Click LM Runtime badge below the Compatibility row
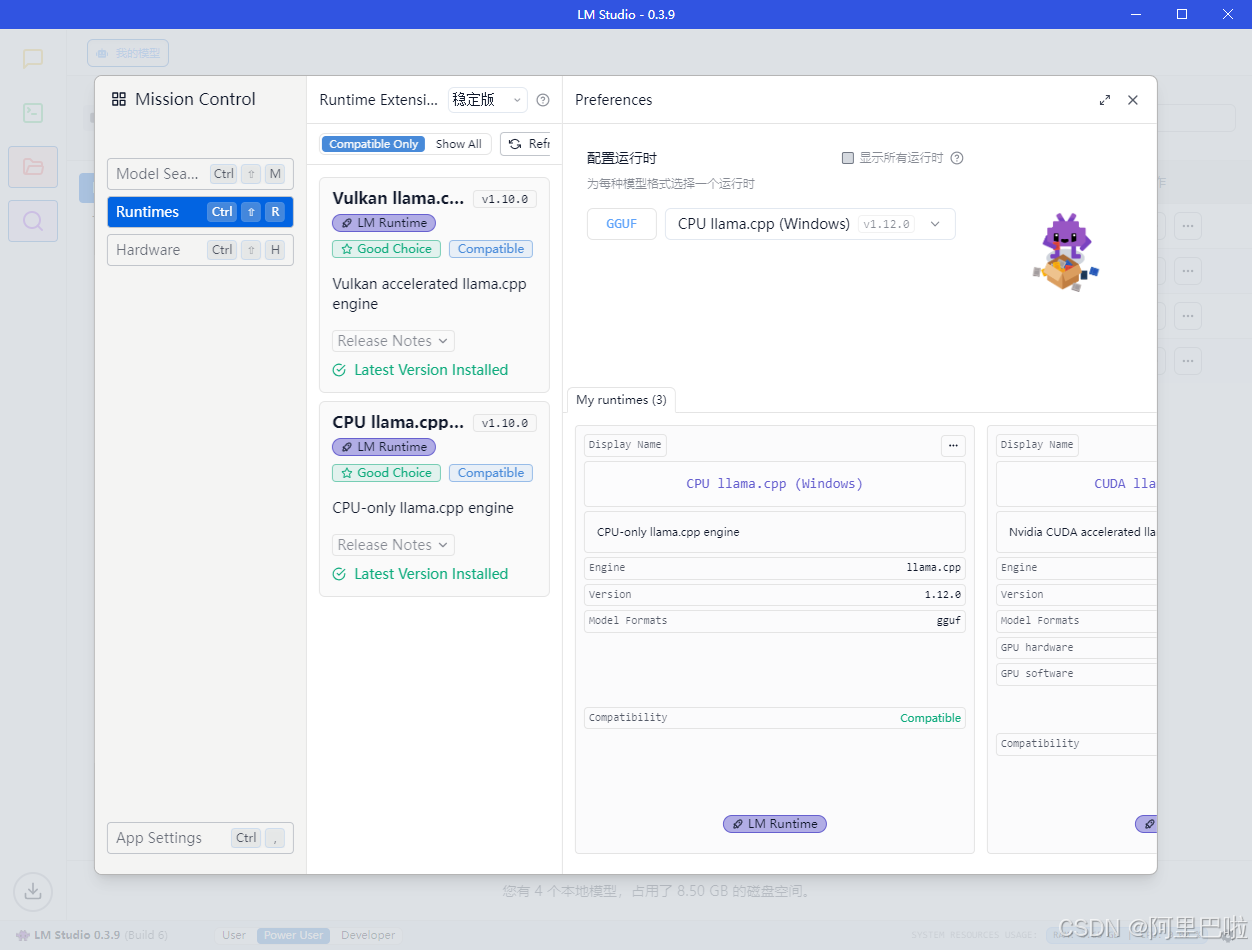Screen dimensions: 1252x950 pos(775,824)
